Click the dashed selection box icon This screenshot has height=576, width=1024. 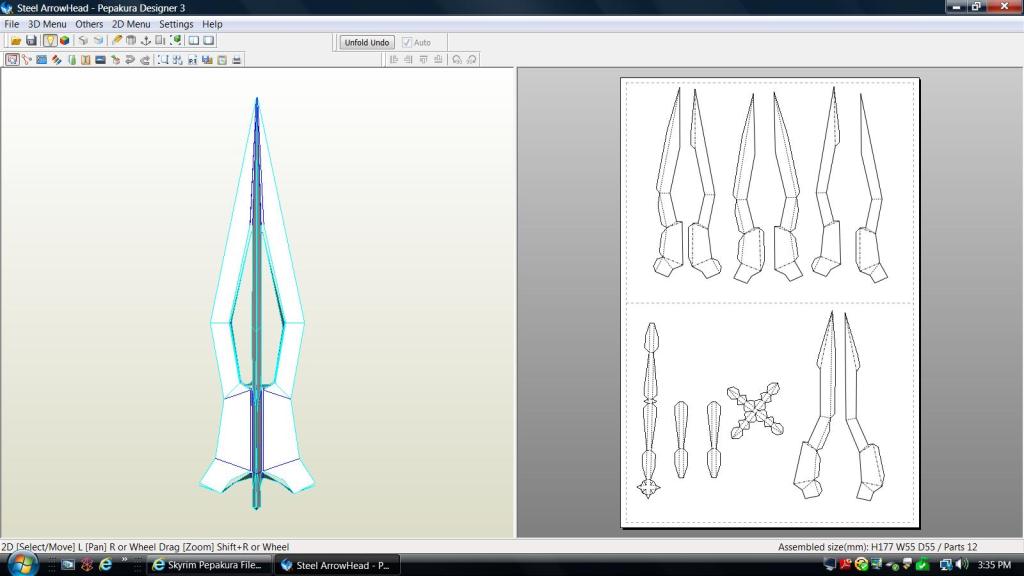tap(163, 60)
